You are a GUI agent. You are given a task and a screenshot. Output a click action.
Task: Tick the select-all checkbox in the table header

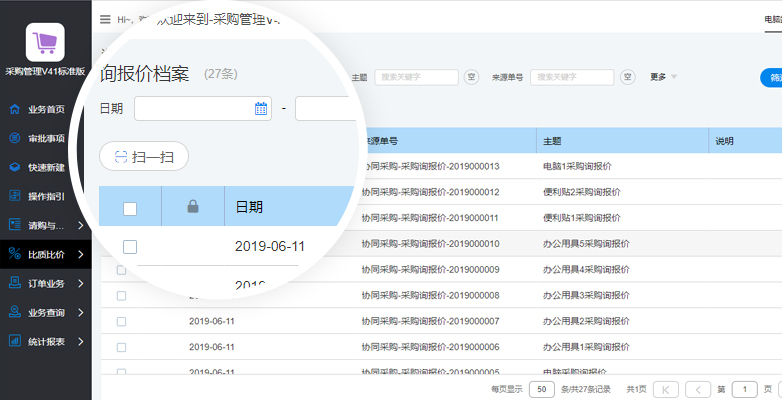click(130, 208)
